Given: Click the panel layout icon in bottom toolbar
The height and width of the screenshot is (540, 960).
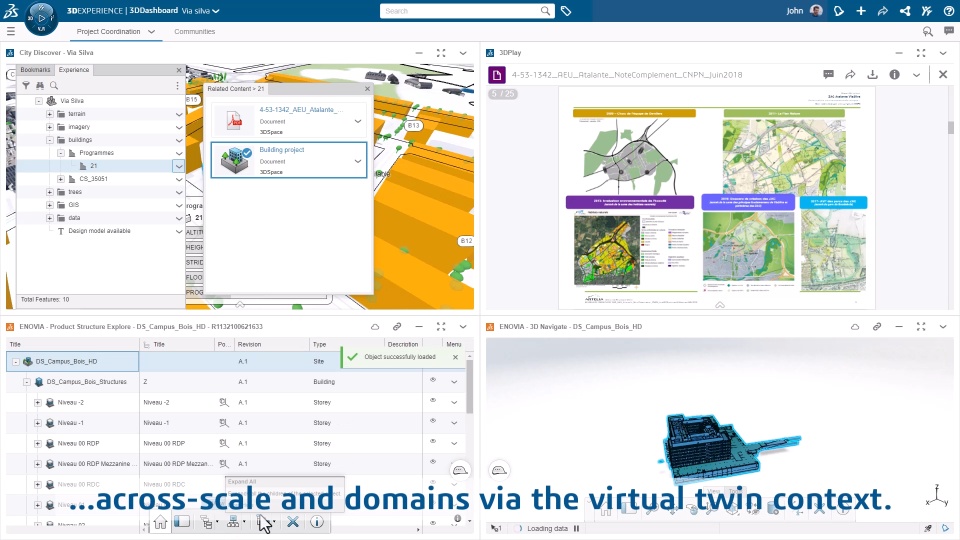Looking at the screenshot, I should tap(182, 522).
